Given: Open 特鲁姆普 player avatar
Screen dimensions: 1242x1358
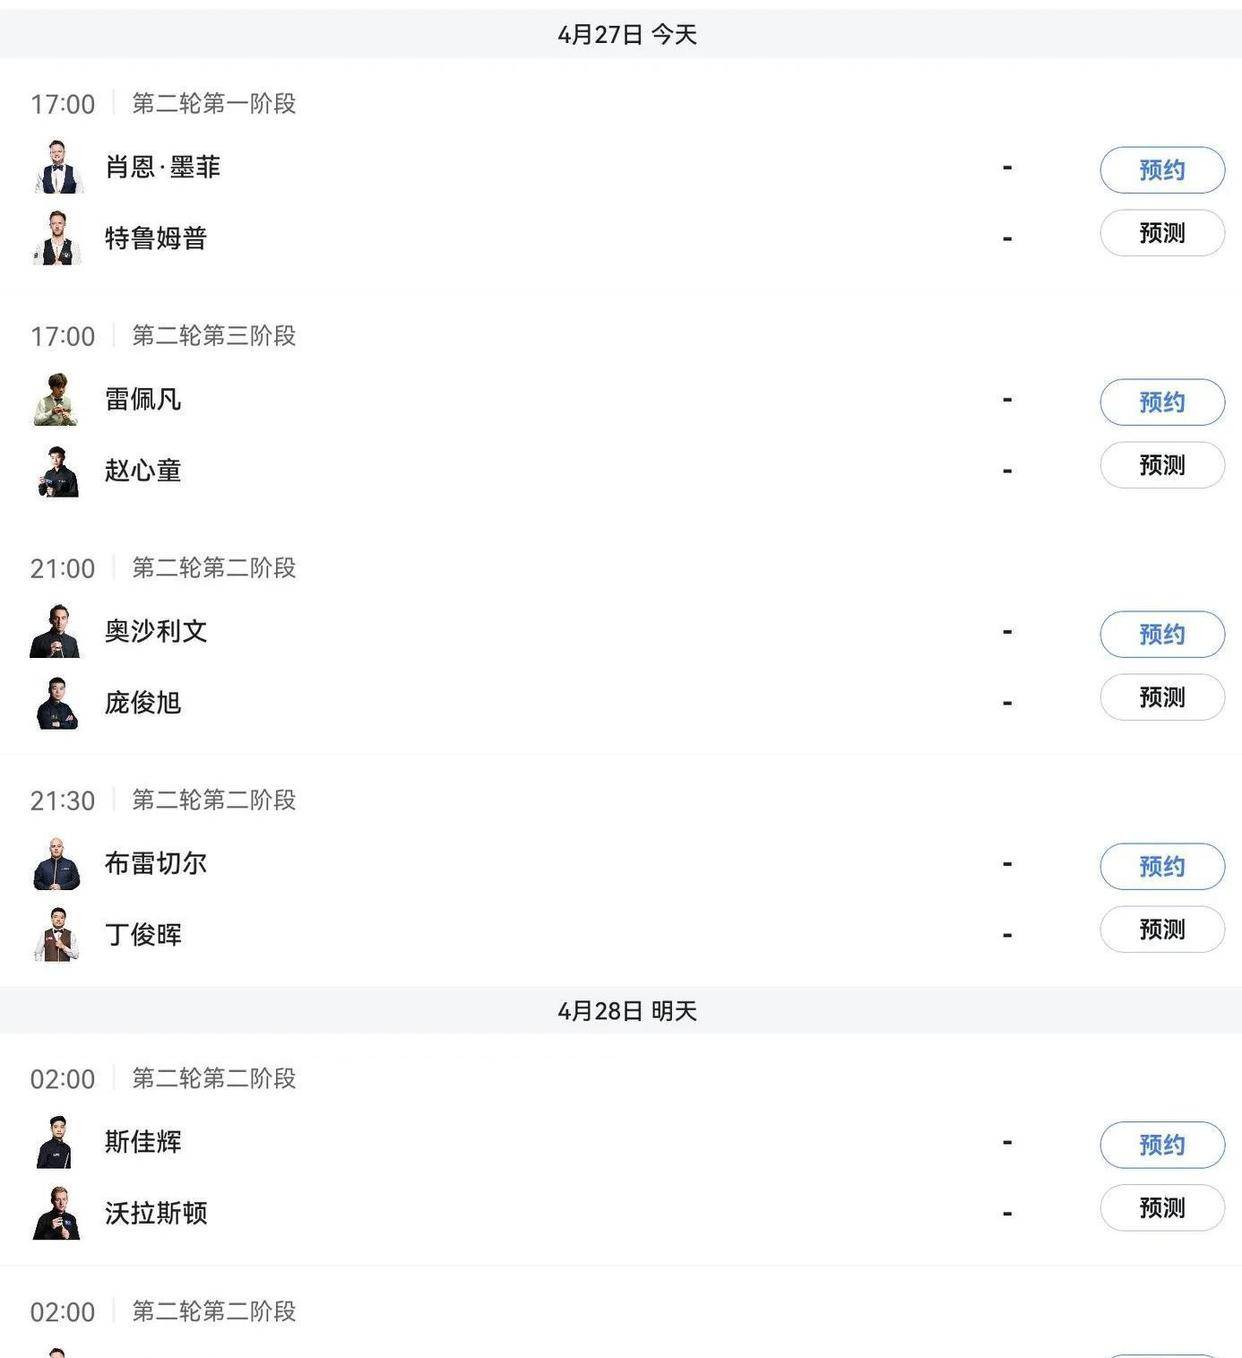Looking at the screenshot, I should pos(57,238).
